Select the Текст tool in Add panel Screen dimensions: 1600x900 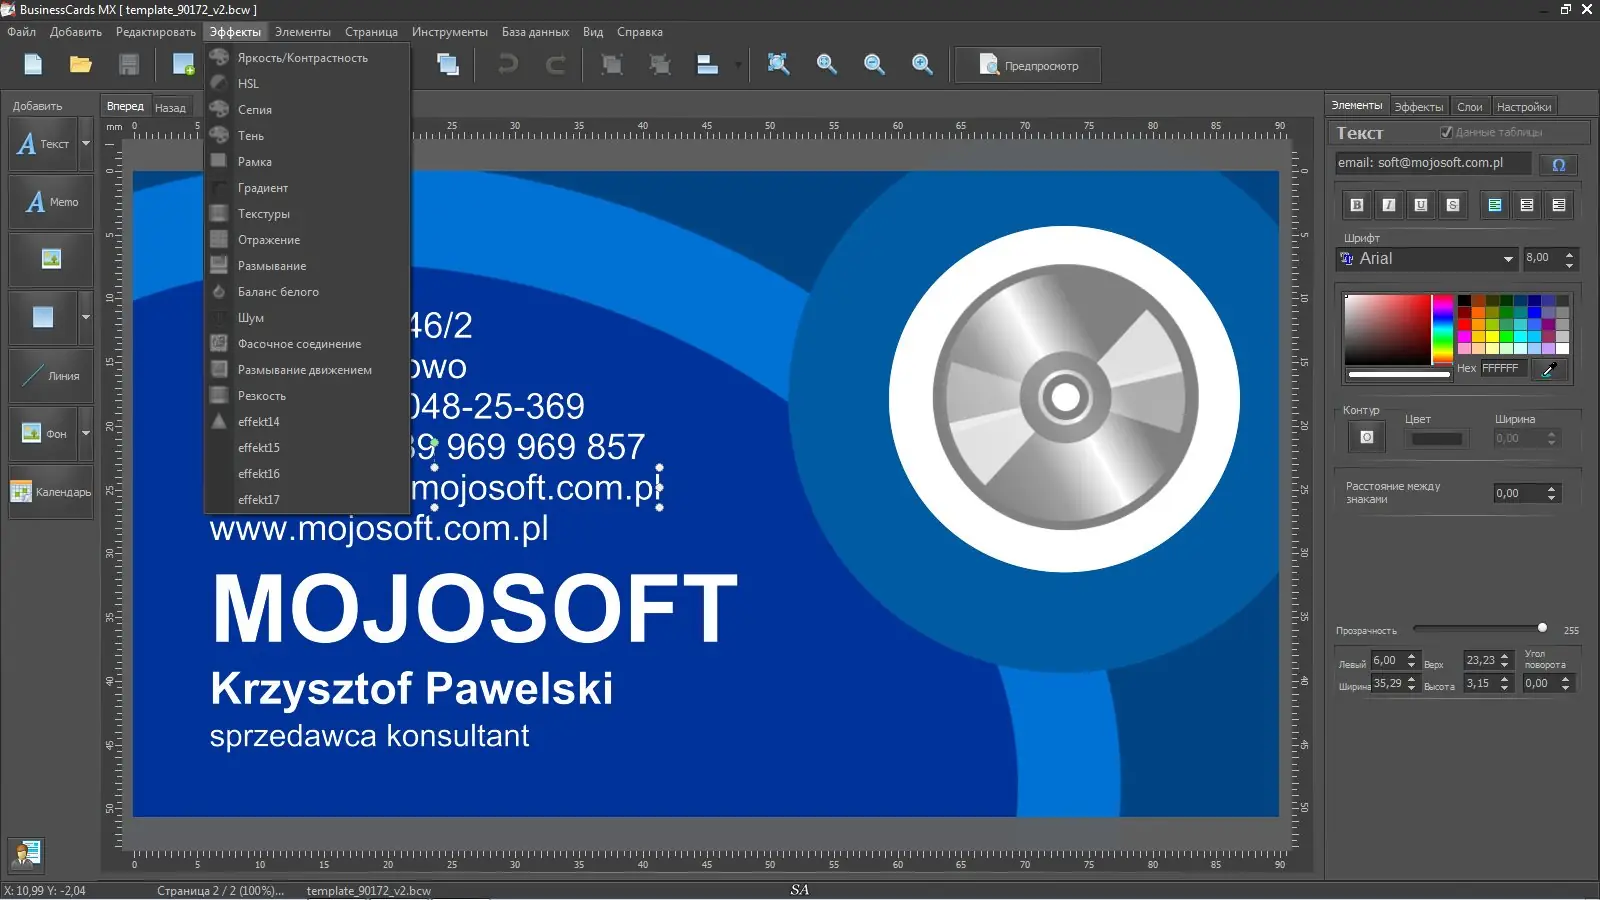tap(44, 144)
